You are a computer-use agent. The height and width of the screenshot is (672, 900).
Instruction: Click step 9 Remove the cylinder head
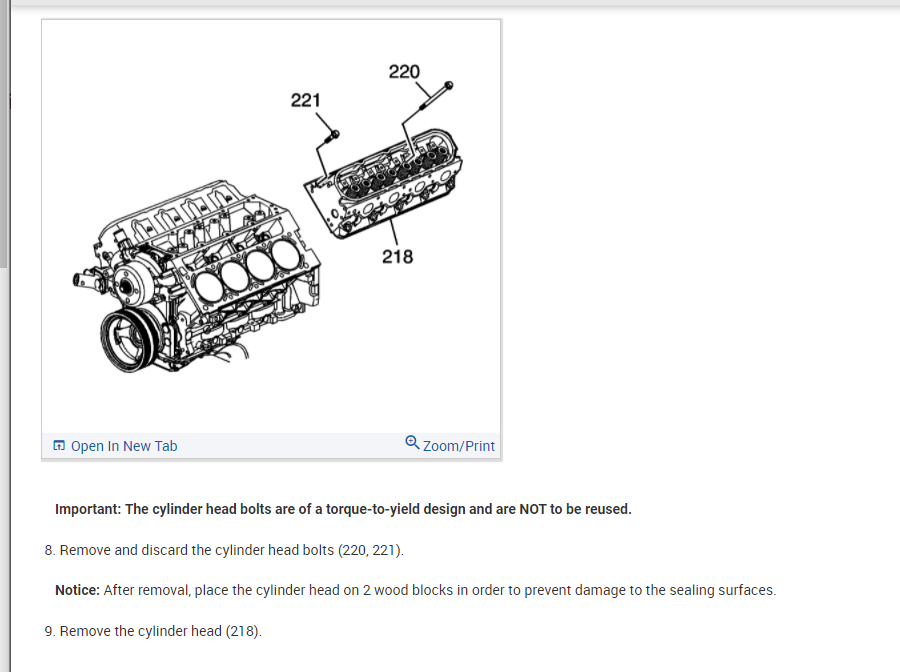point(153,631)
